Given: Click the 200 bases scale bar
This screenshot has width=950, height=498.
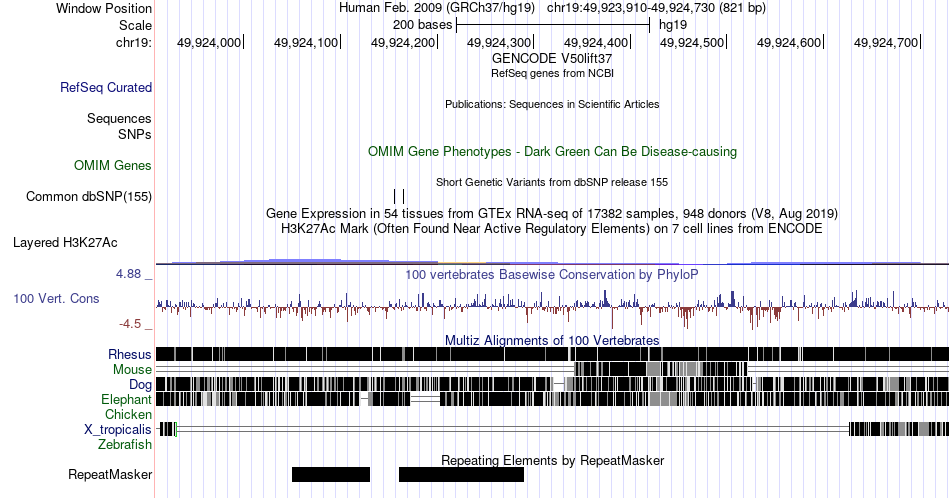Looking at the screenshot, I should (x=553, y=25).
